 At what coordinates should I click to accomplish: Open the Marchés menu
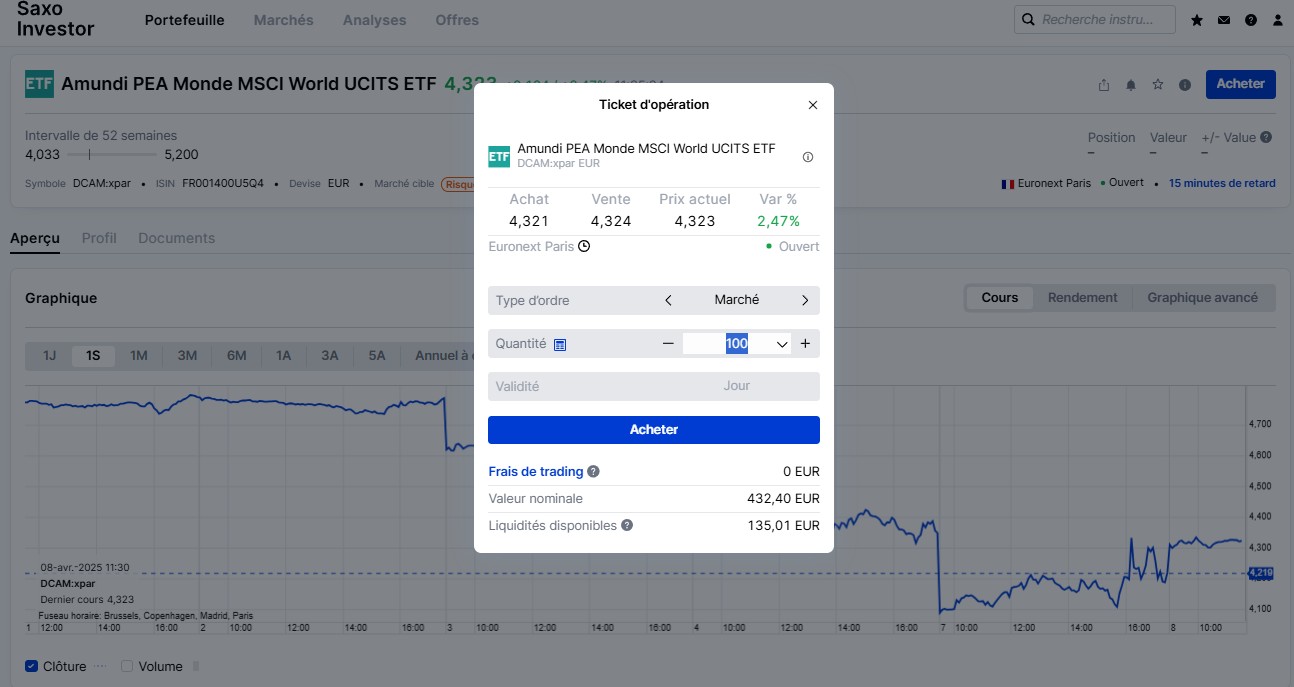(284, 20)
